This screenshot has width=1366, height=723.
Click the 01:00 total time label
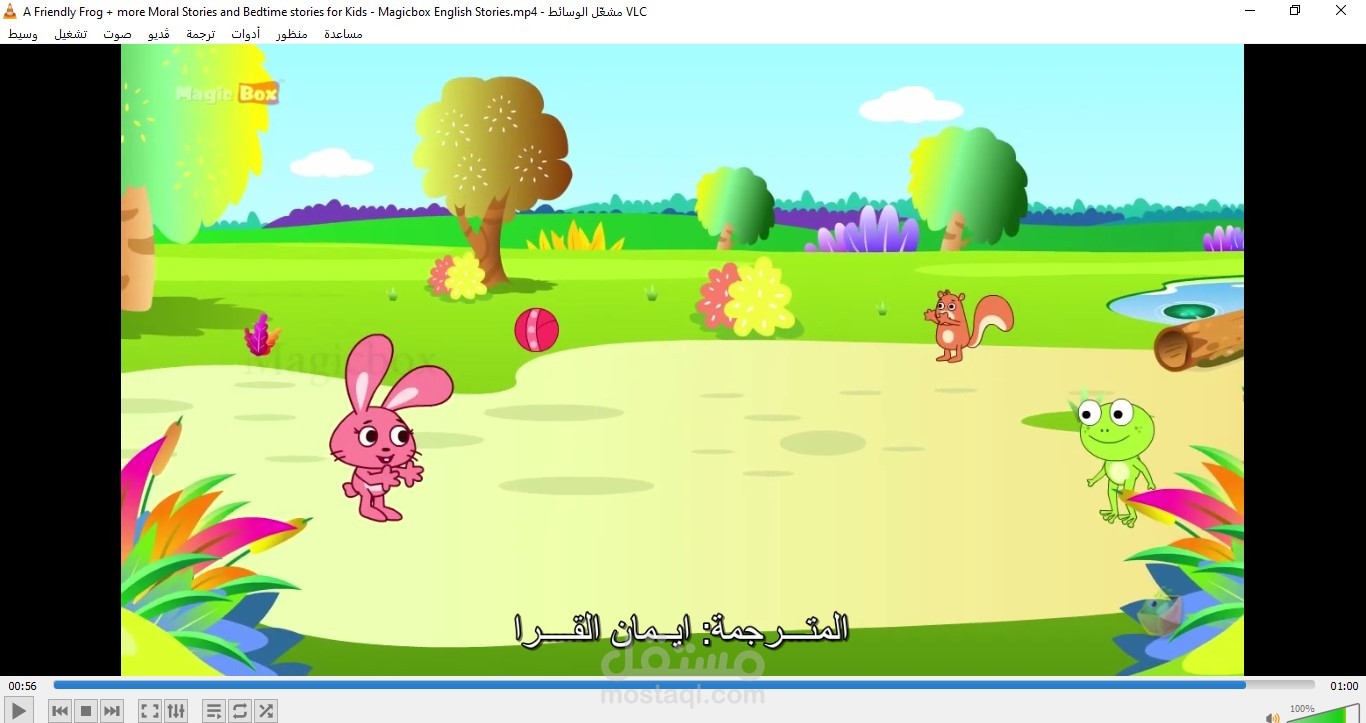coord(1344,686)
